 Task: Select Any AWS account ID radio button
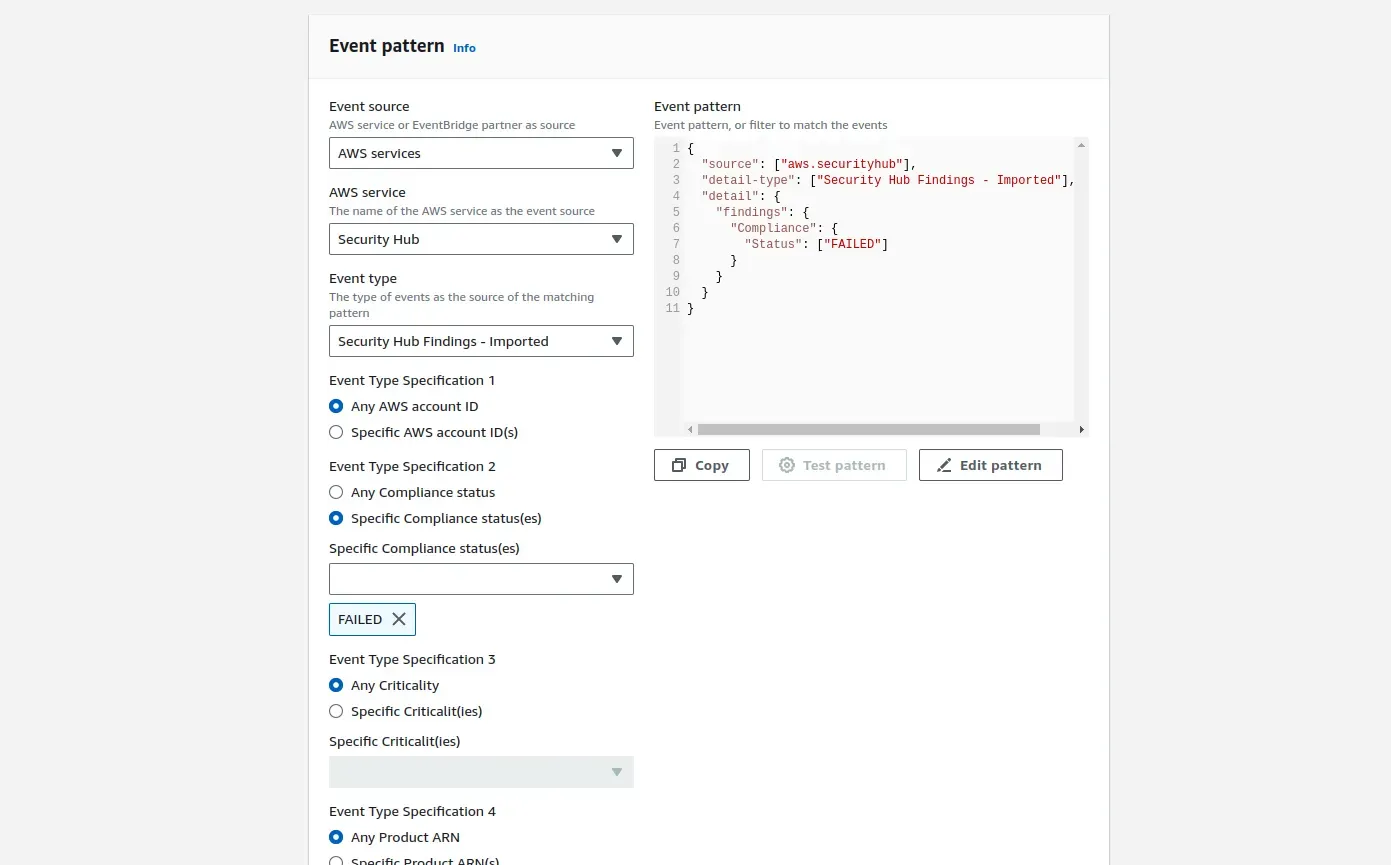click(x=336, y=406)
